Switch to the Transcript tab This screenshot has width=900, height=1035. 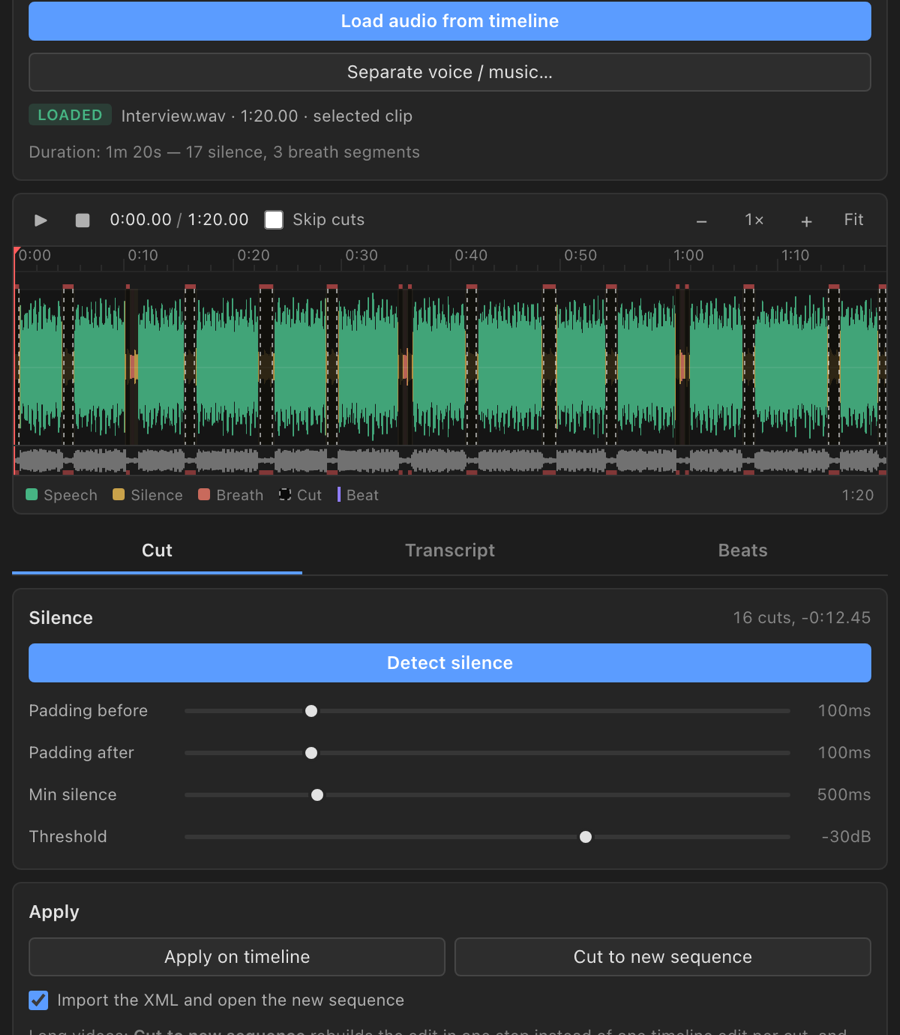click(450, 551)
